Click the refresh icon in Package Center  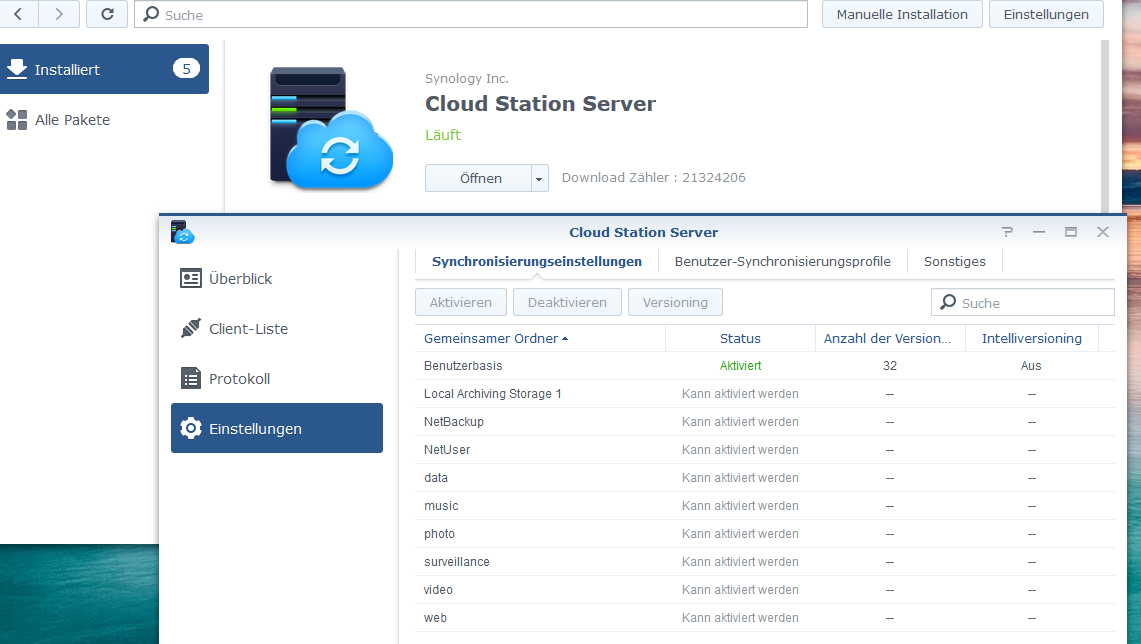pyautogui.click(x=107, y=14)
